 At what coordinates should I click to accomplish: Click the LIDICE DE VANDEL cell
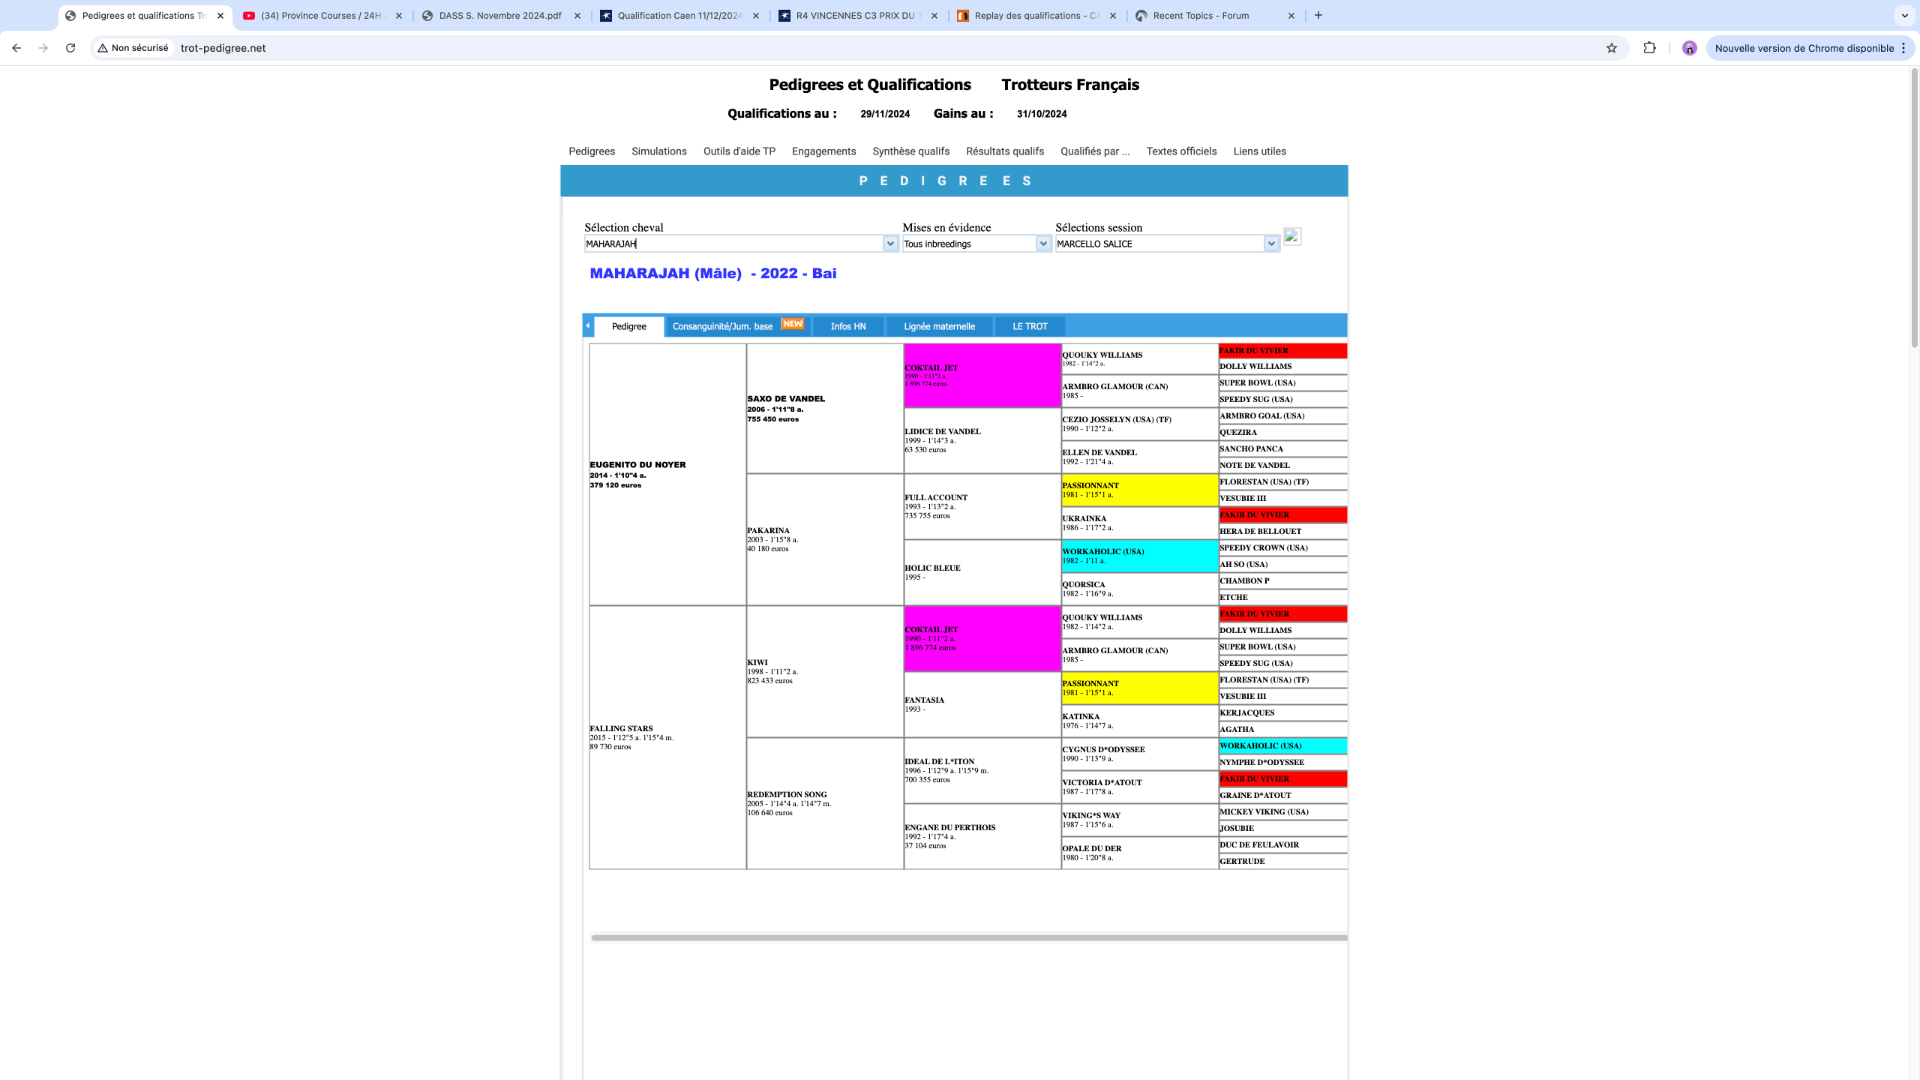tap(982, 441)
